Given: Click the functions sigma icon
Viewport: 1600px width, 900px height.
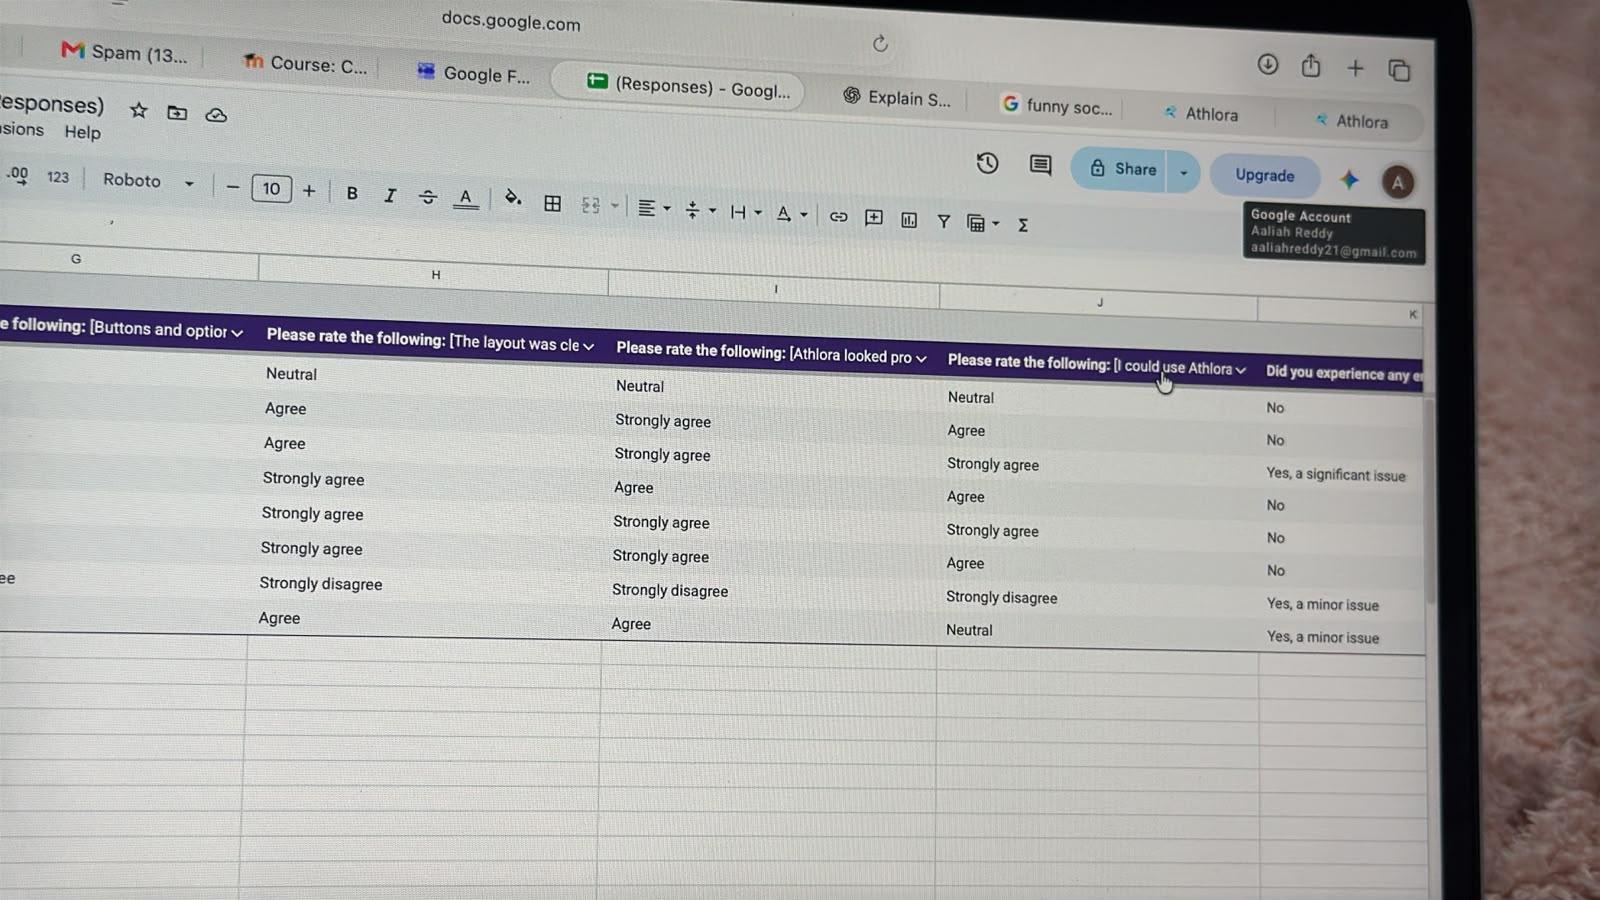Looking at the screenshot, I should (1023, 225).
